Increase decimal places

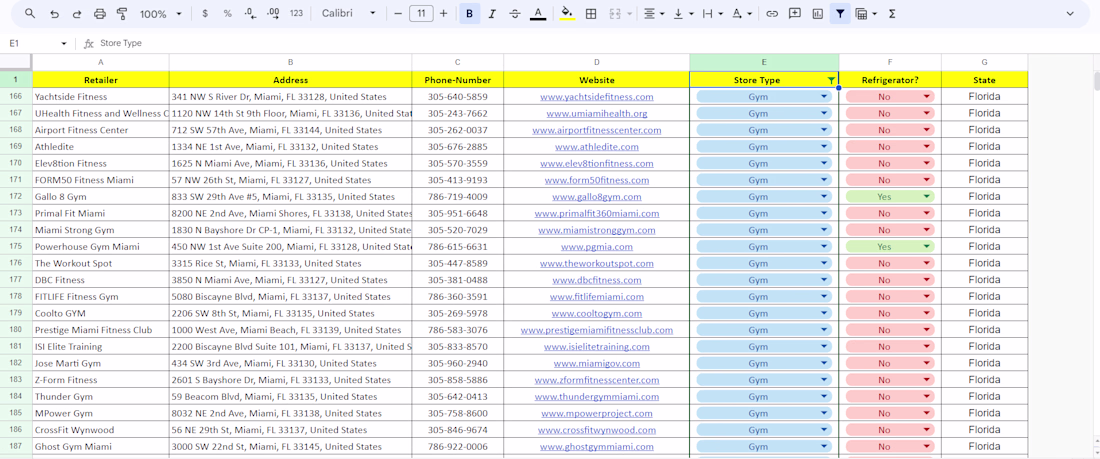click(274, 13)
